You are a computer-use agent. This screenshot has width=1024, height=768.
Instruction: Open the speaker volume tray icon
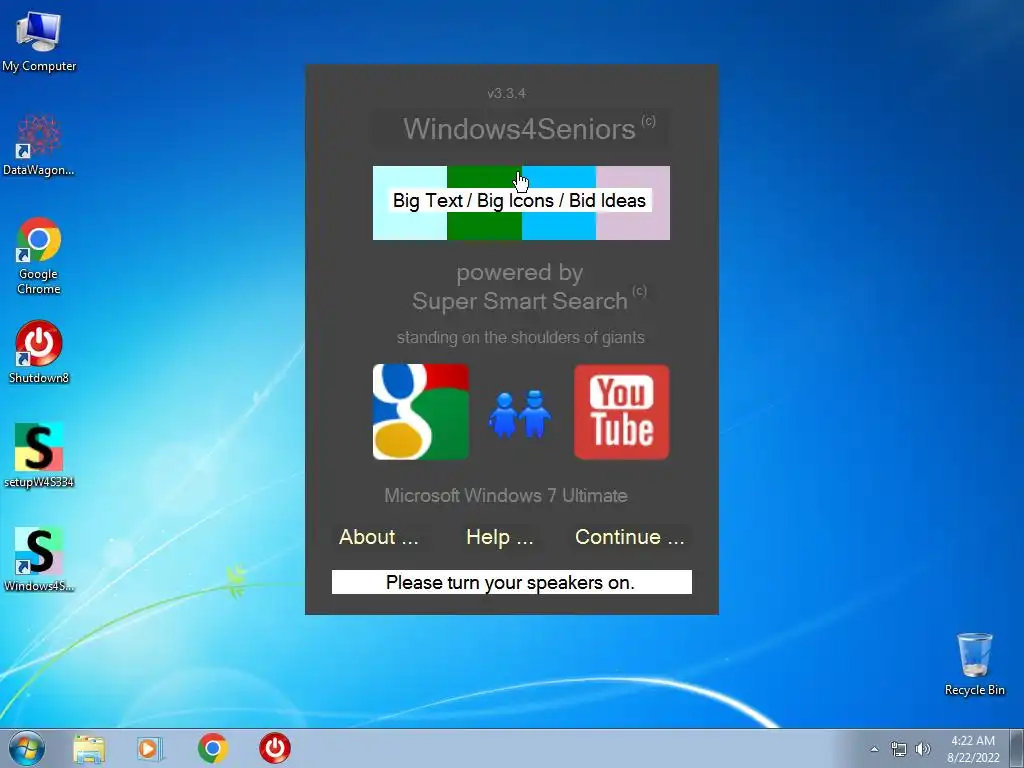(x=923, y=749)
